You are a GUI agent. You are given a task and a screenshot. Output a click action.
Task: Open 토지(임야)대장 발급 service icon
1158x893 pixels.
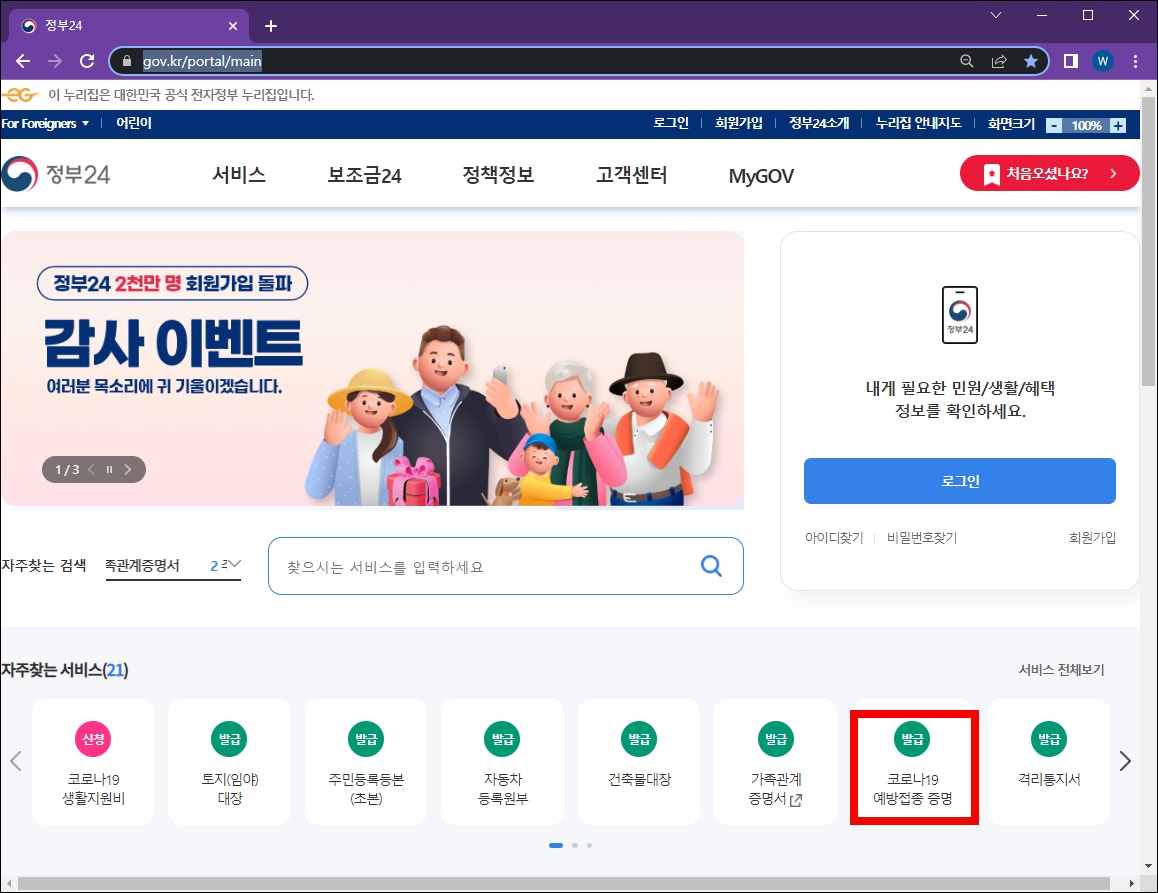(229, 761)
